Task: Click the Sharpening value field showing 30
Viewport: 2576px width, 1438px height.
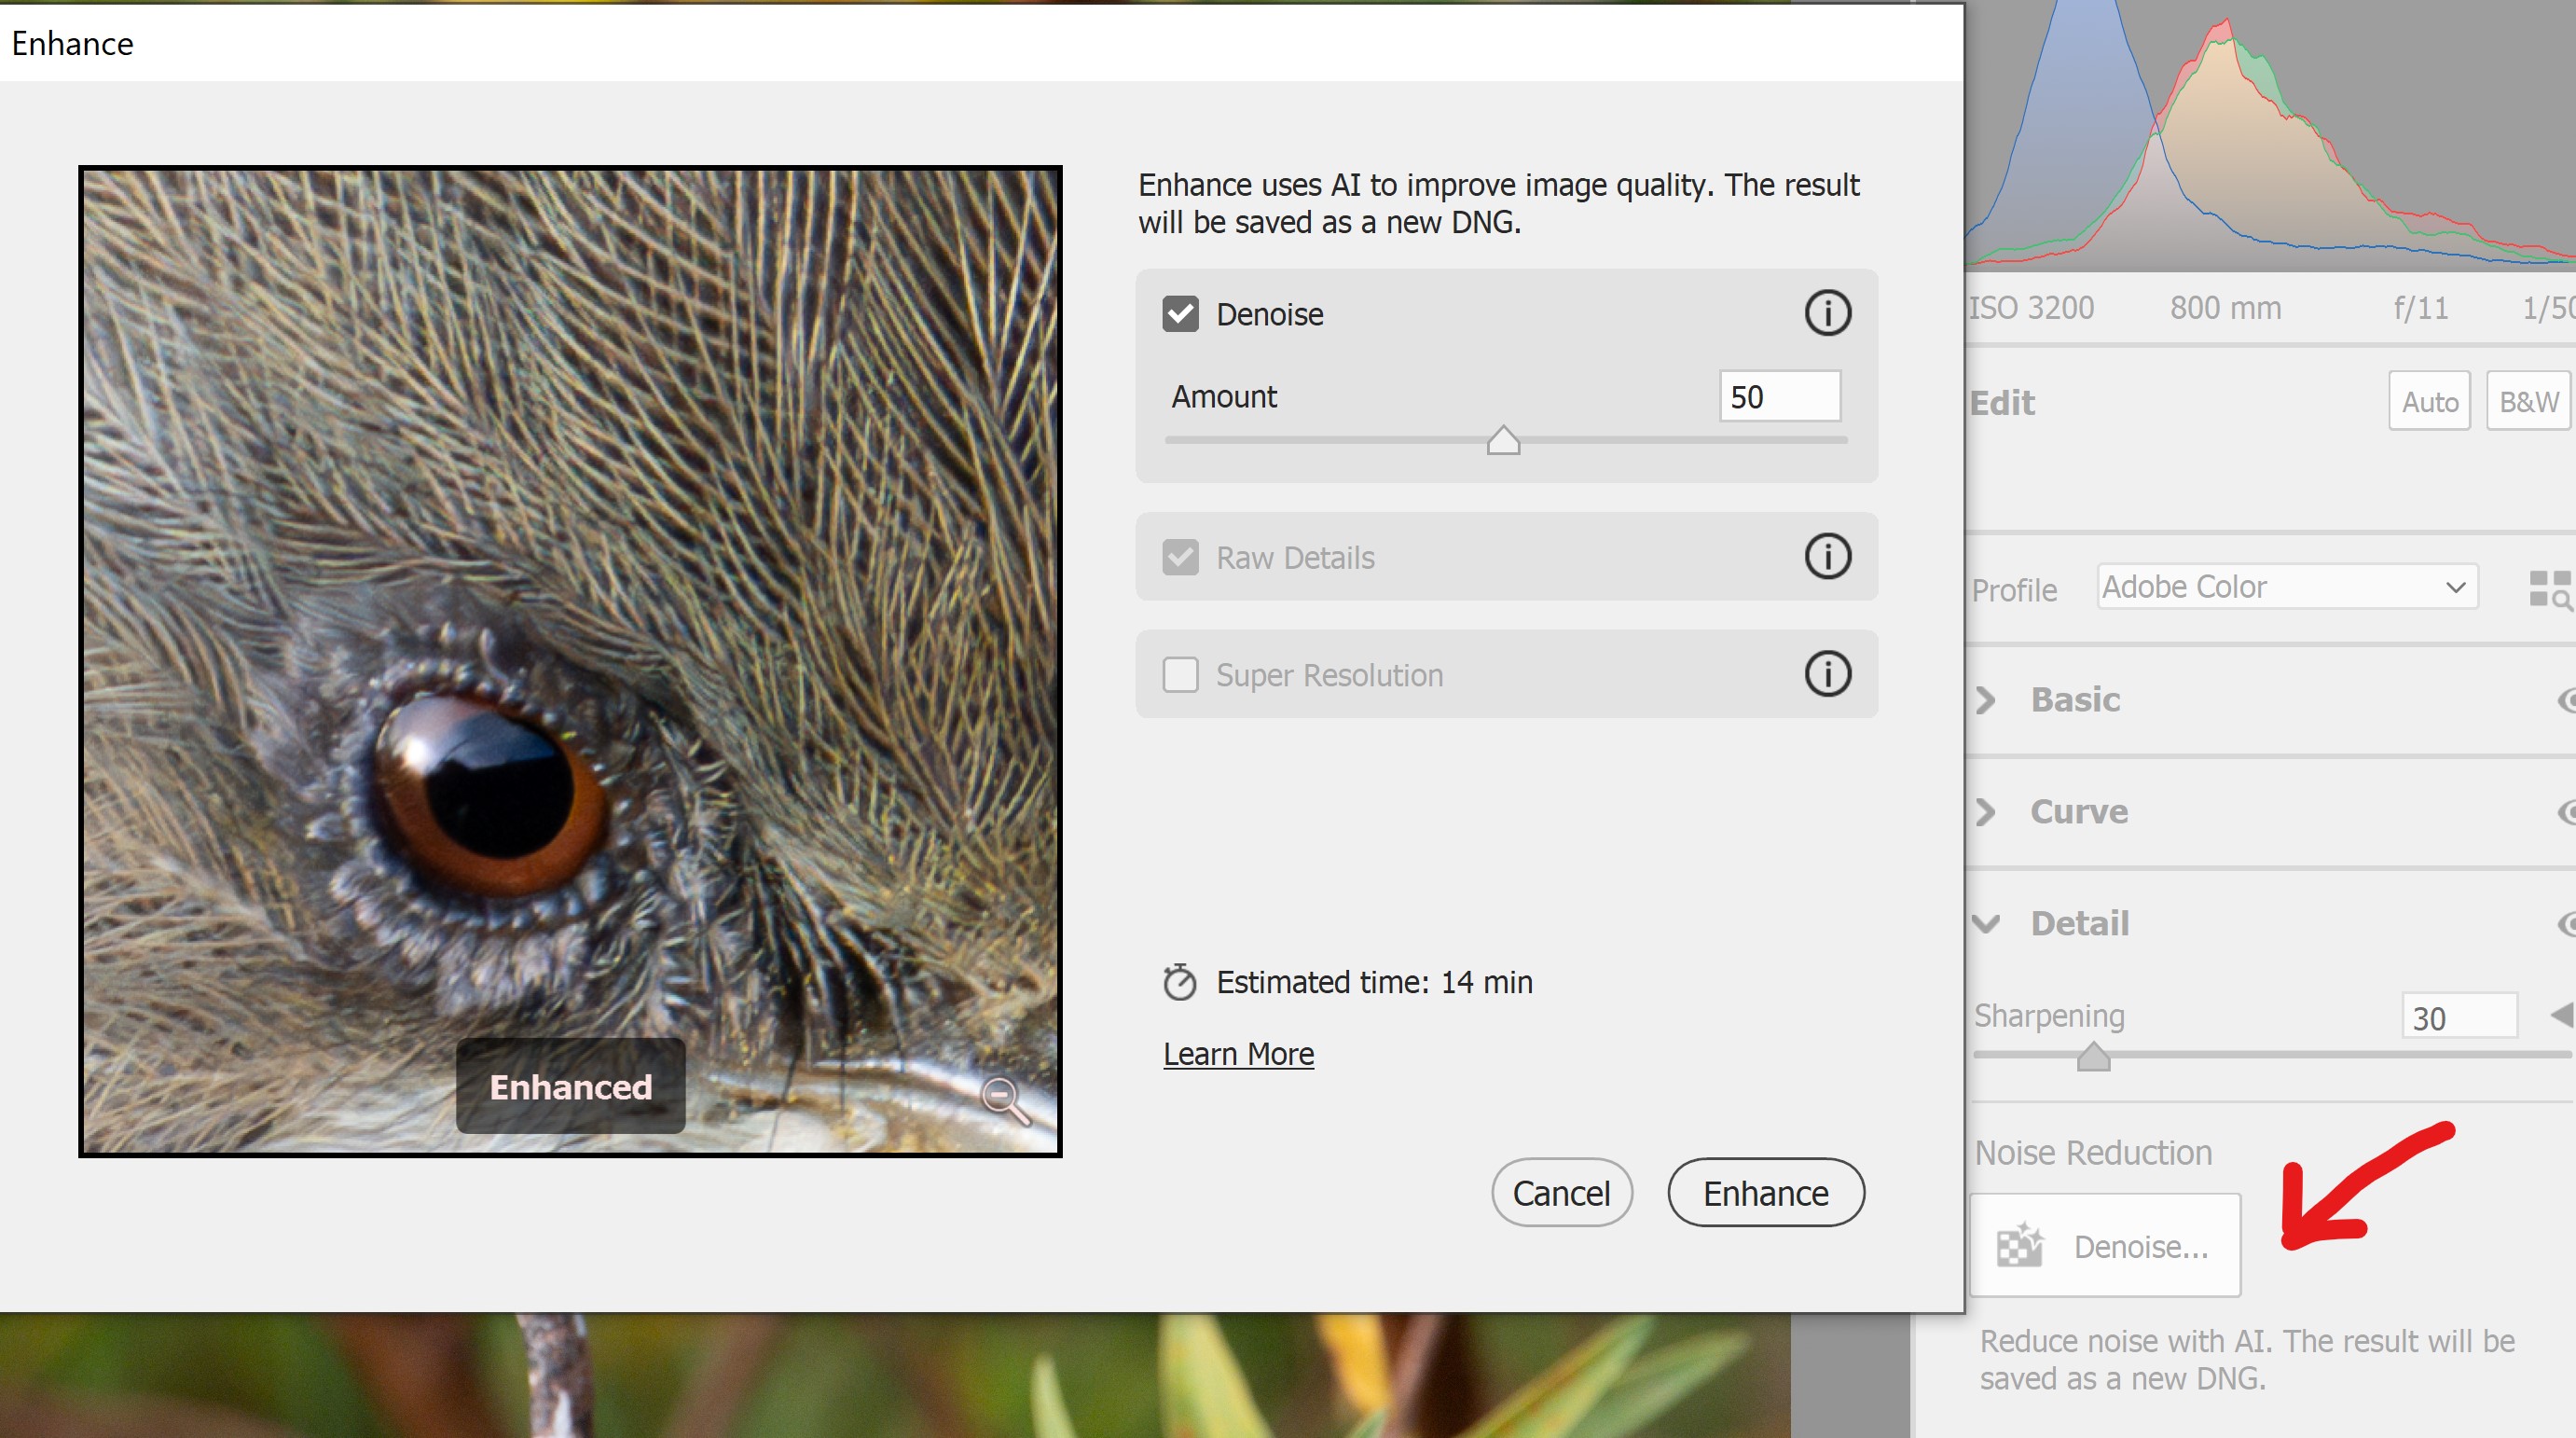Action: pos(2459,1017)
